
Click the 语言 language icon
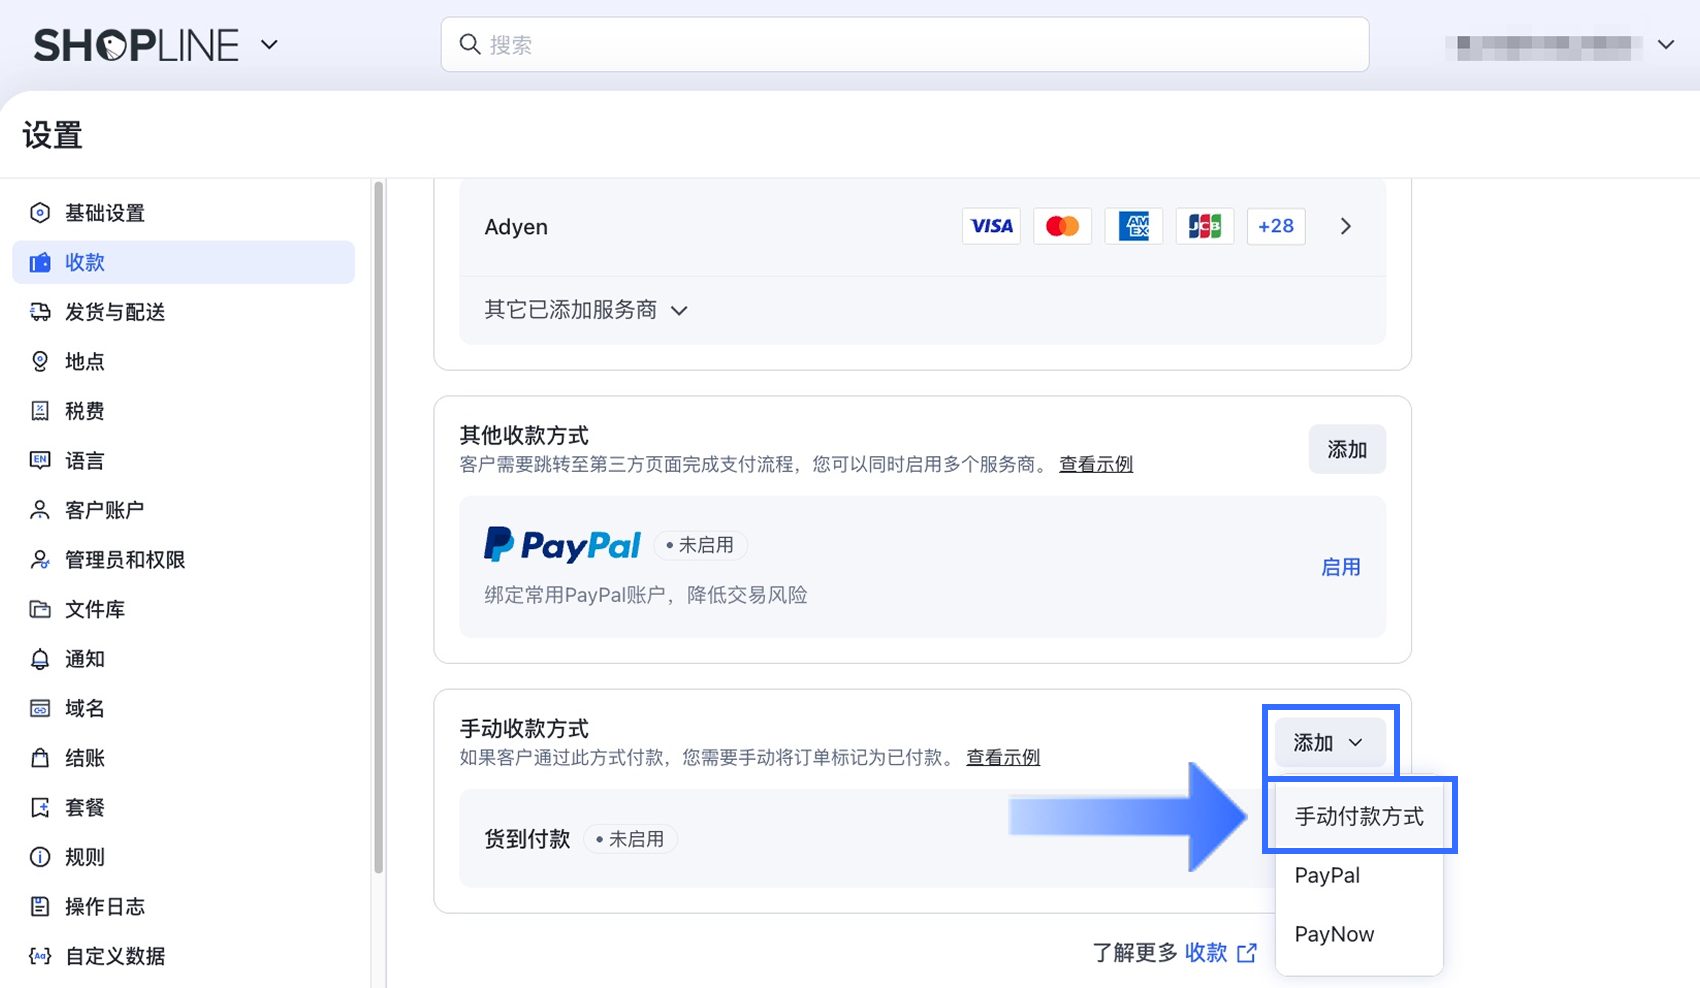click(x=40, y=460)
